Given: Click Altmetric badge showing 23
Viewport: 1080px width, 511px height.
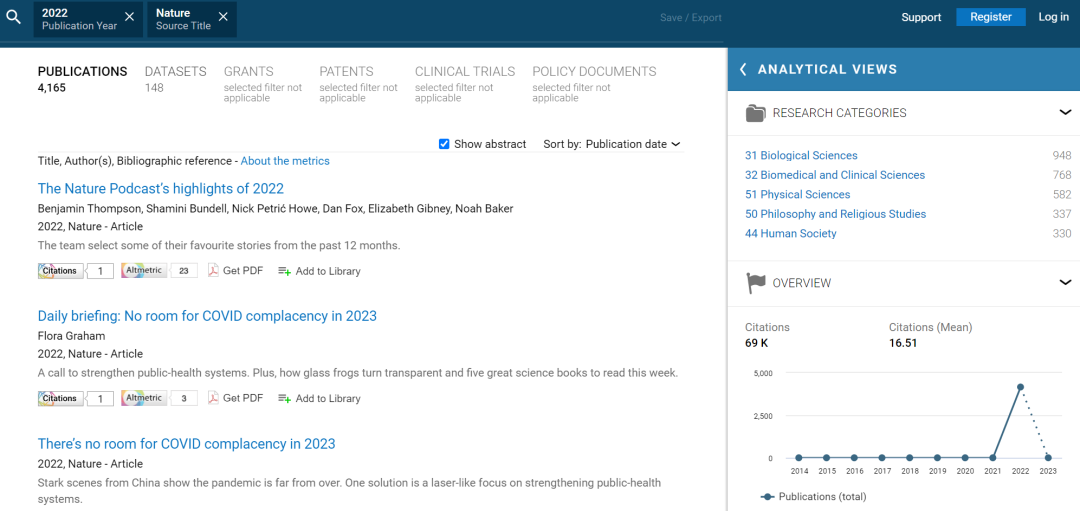Looking at the screenshot, I should (x=159, y=271).
